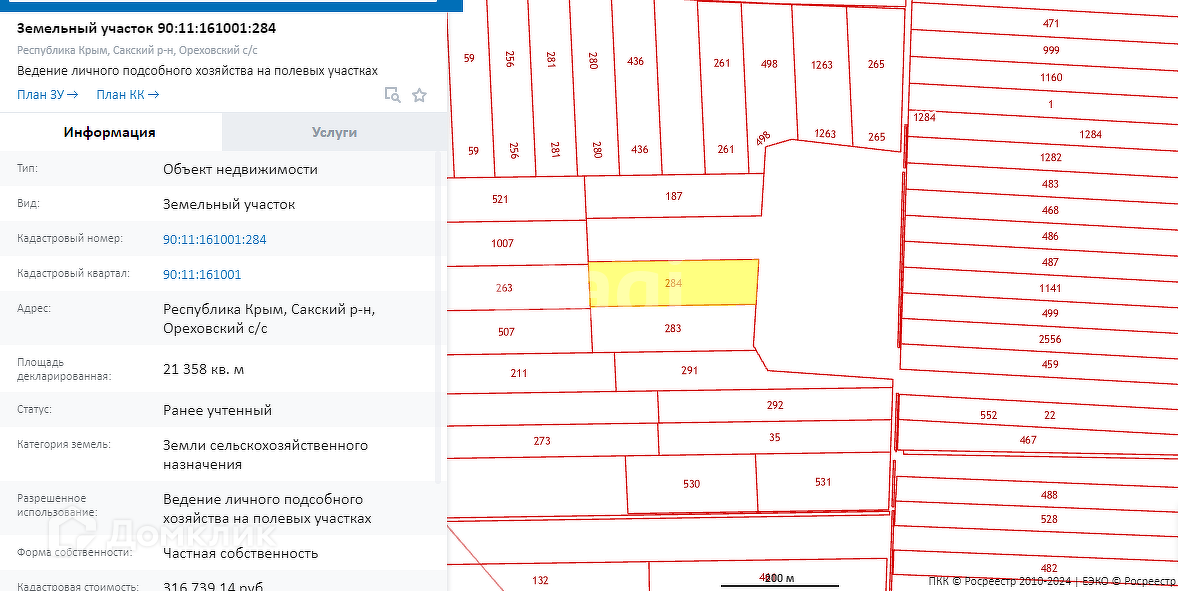Add parcel to favorites with star icon
Image resolution: width=1178 pixels, height=591 pixels.
[419, 95]
